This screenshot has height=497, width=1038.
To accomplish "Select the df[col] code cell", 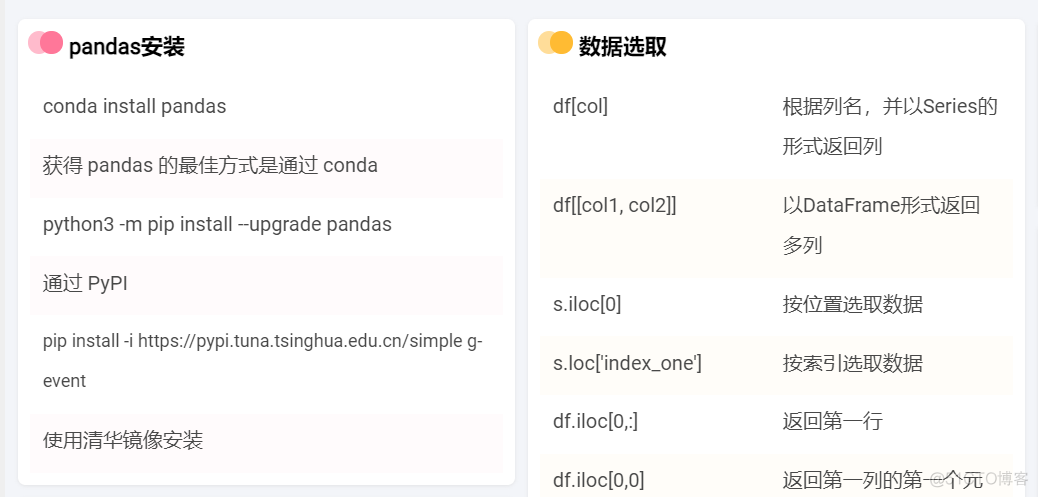I will click(x=580, y=106).
